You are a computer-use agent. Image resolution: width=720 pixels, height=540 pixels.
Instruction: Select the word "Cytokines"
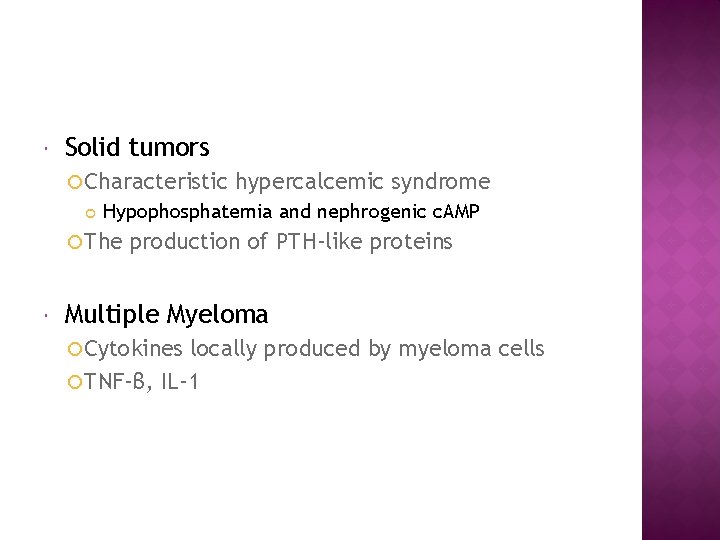point(134,349)
